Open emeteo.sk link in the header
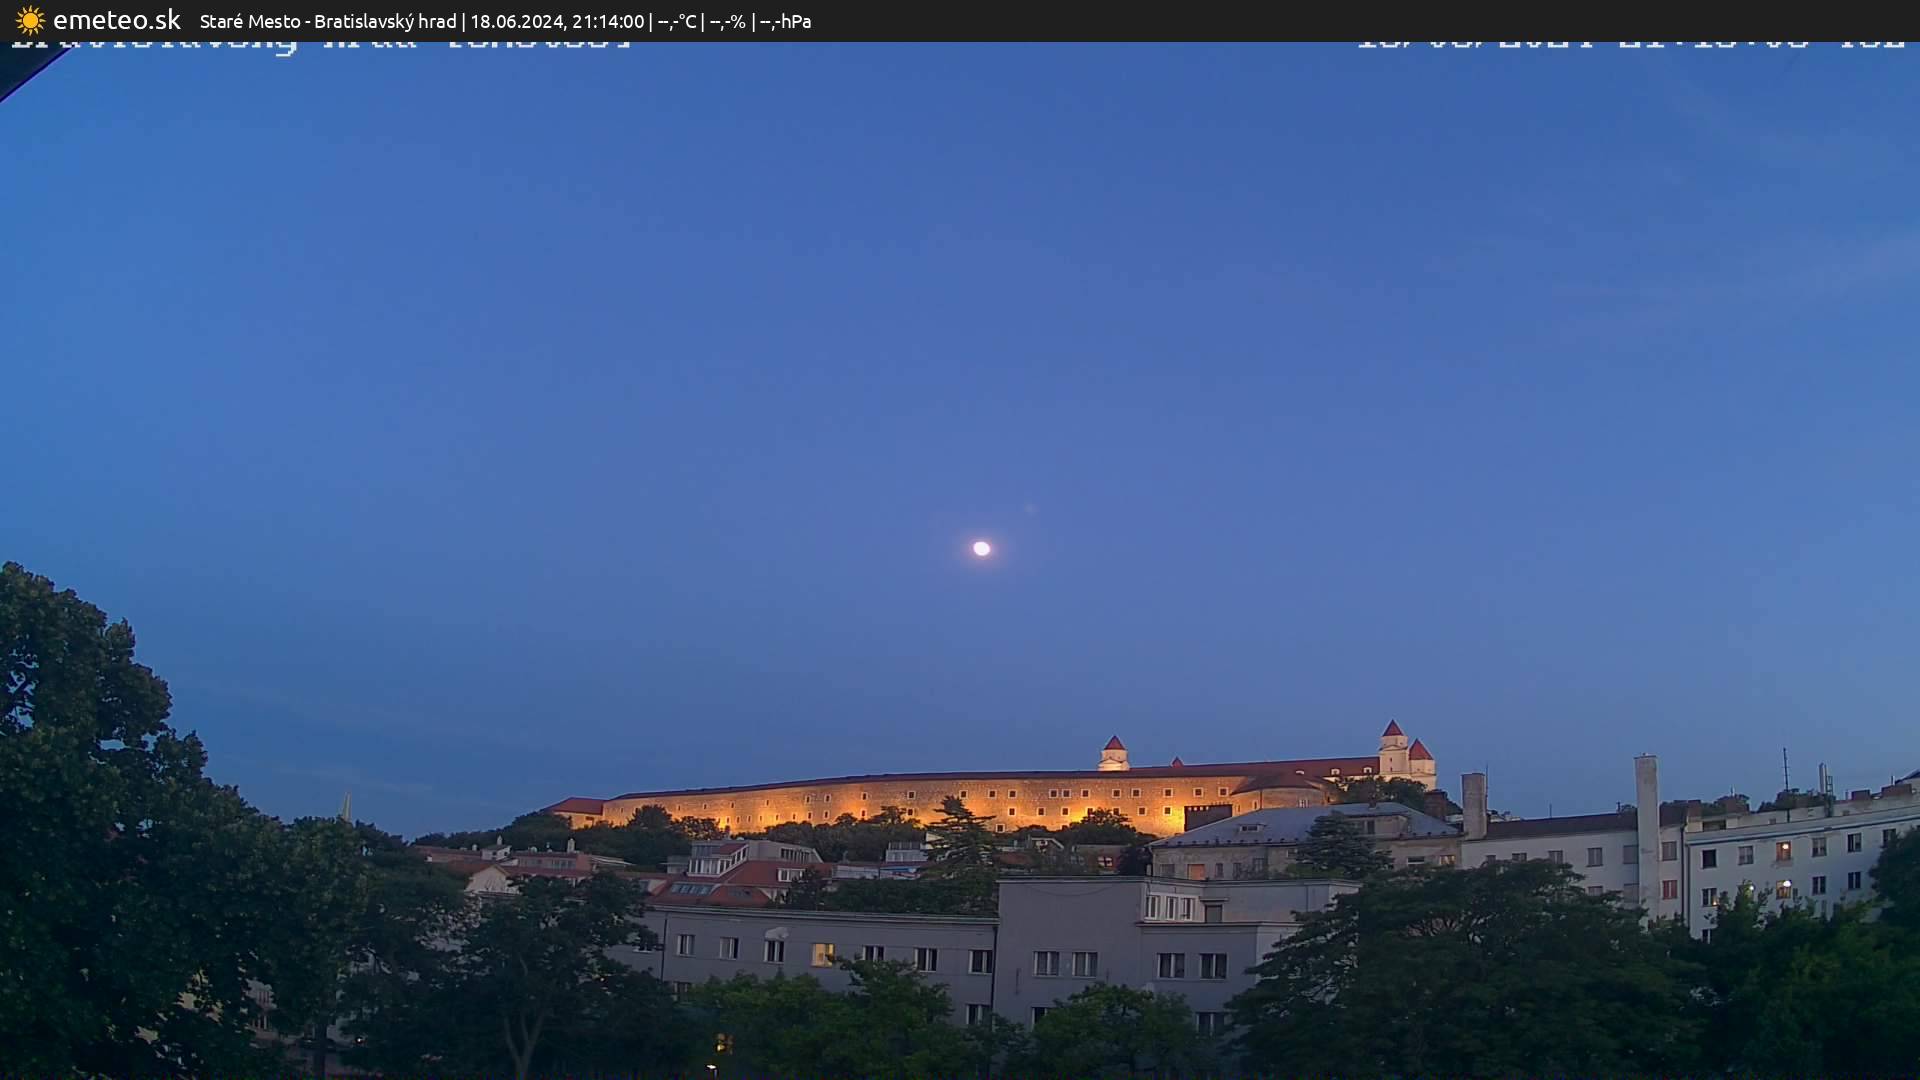This screenshot has width=1920, height=1080. click(115, 20)
